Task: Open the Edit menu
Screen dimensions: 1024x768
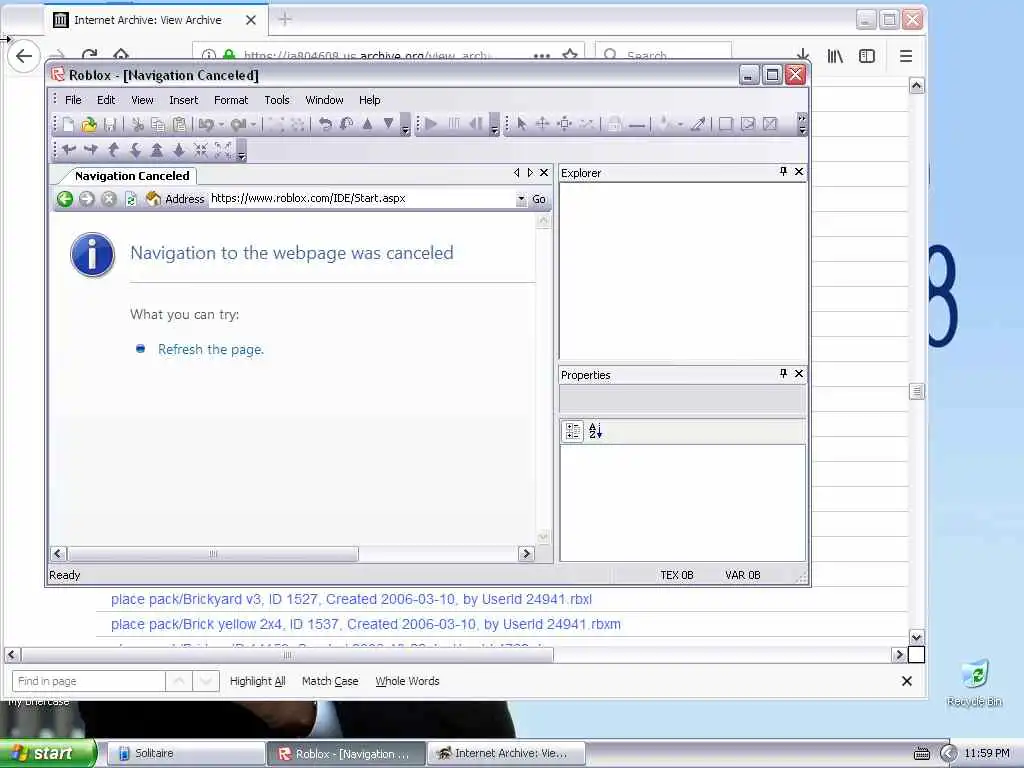Action: pyautogui.click(x=106, y=100)
